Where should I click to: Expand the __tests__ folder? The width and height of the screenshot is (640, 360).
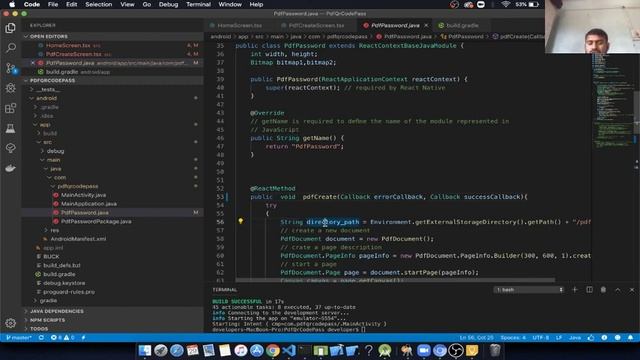pos(48,89)
